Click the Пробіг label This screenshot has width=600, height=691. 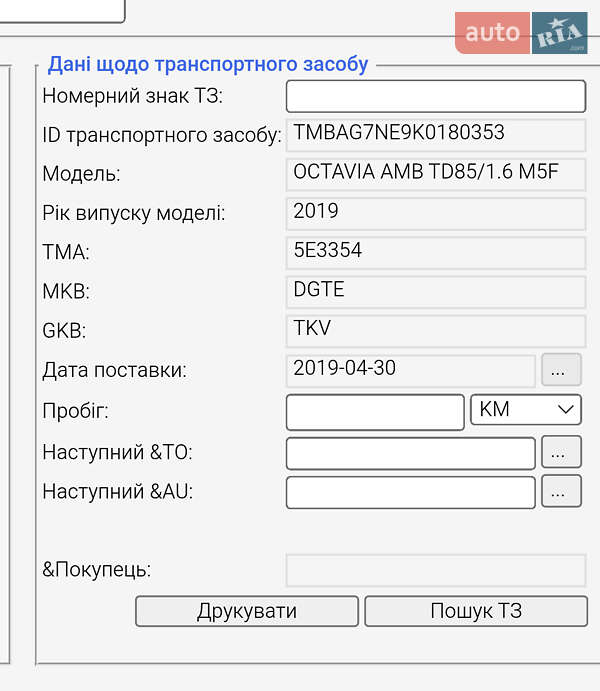pyautogui.click(x=75, y=411)
